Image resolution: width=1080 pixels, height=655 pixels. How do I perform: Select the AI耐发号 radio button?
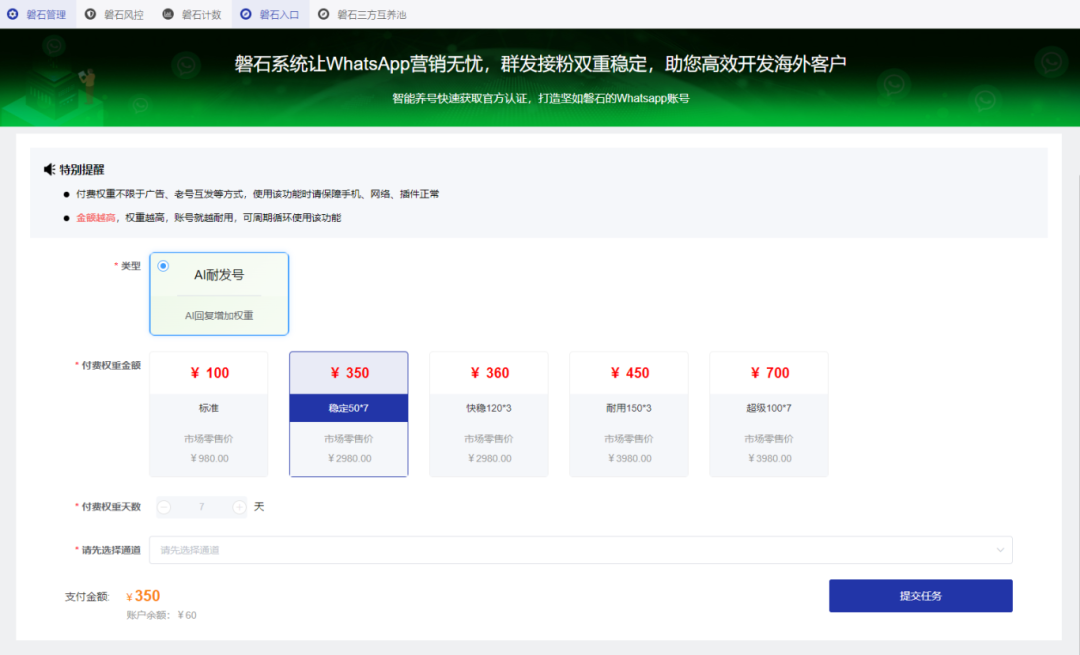tap(163, 265)
